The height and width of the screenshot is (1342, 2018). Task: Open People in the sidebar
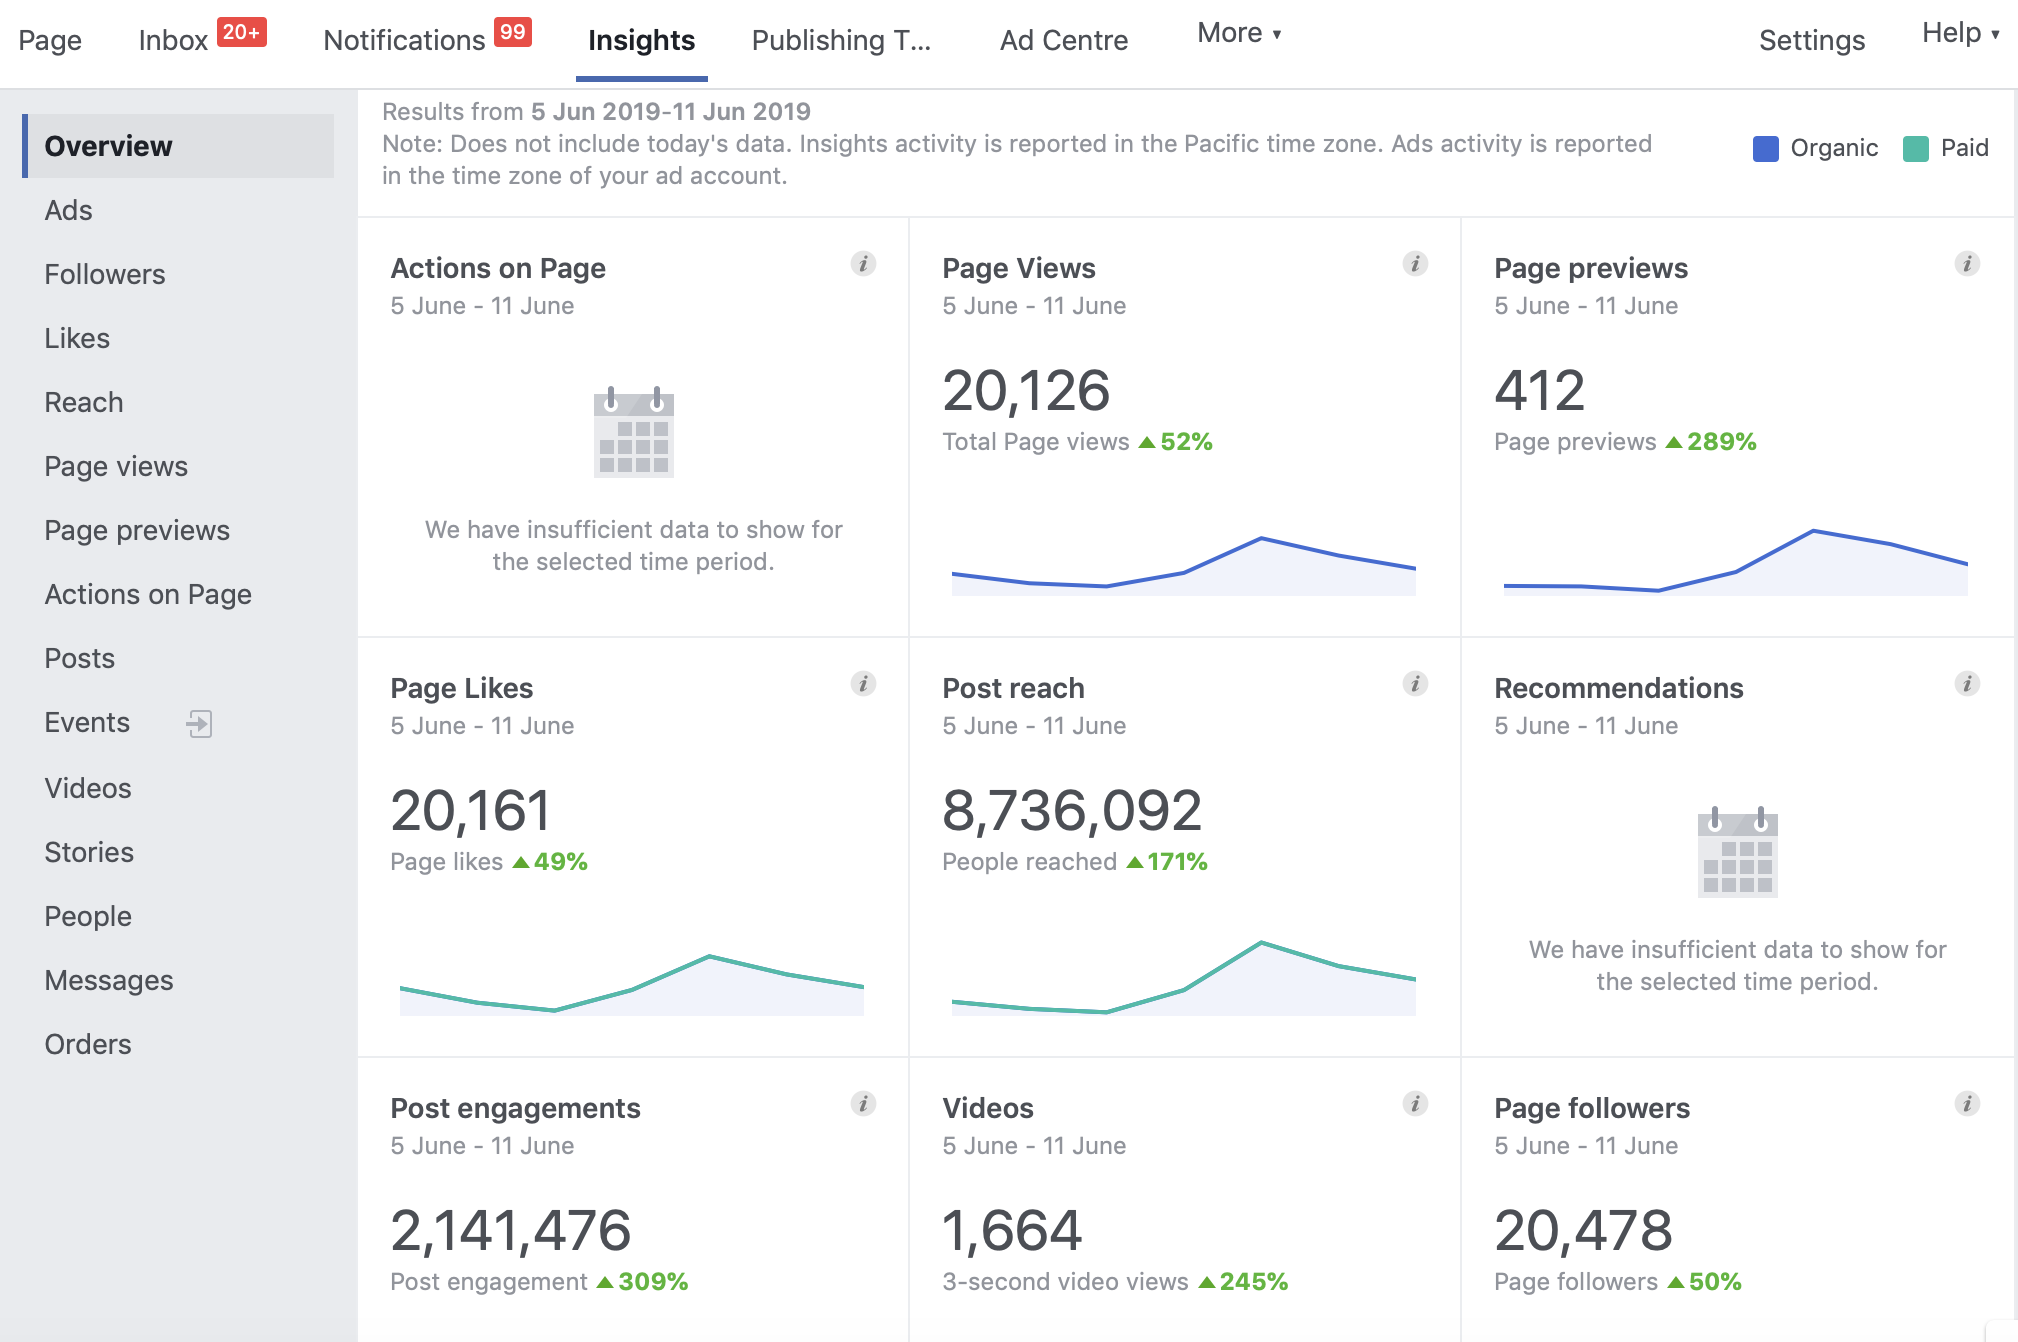click(88, 916)
